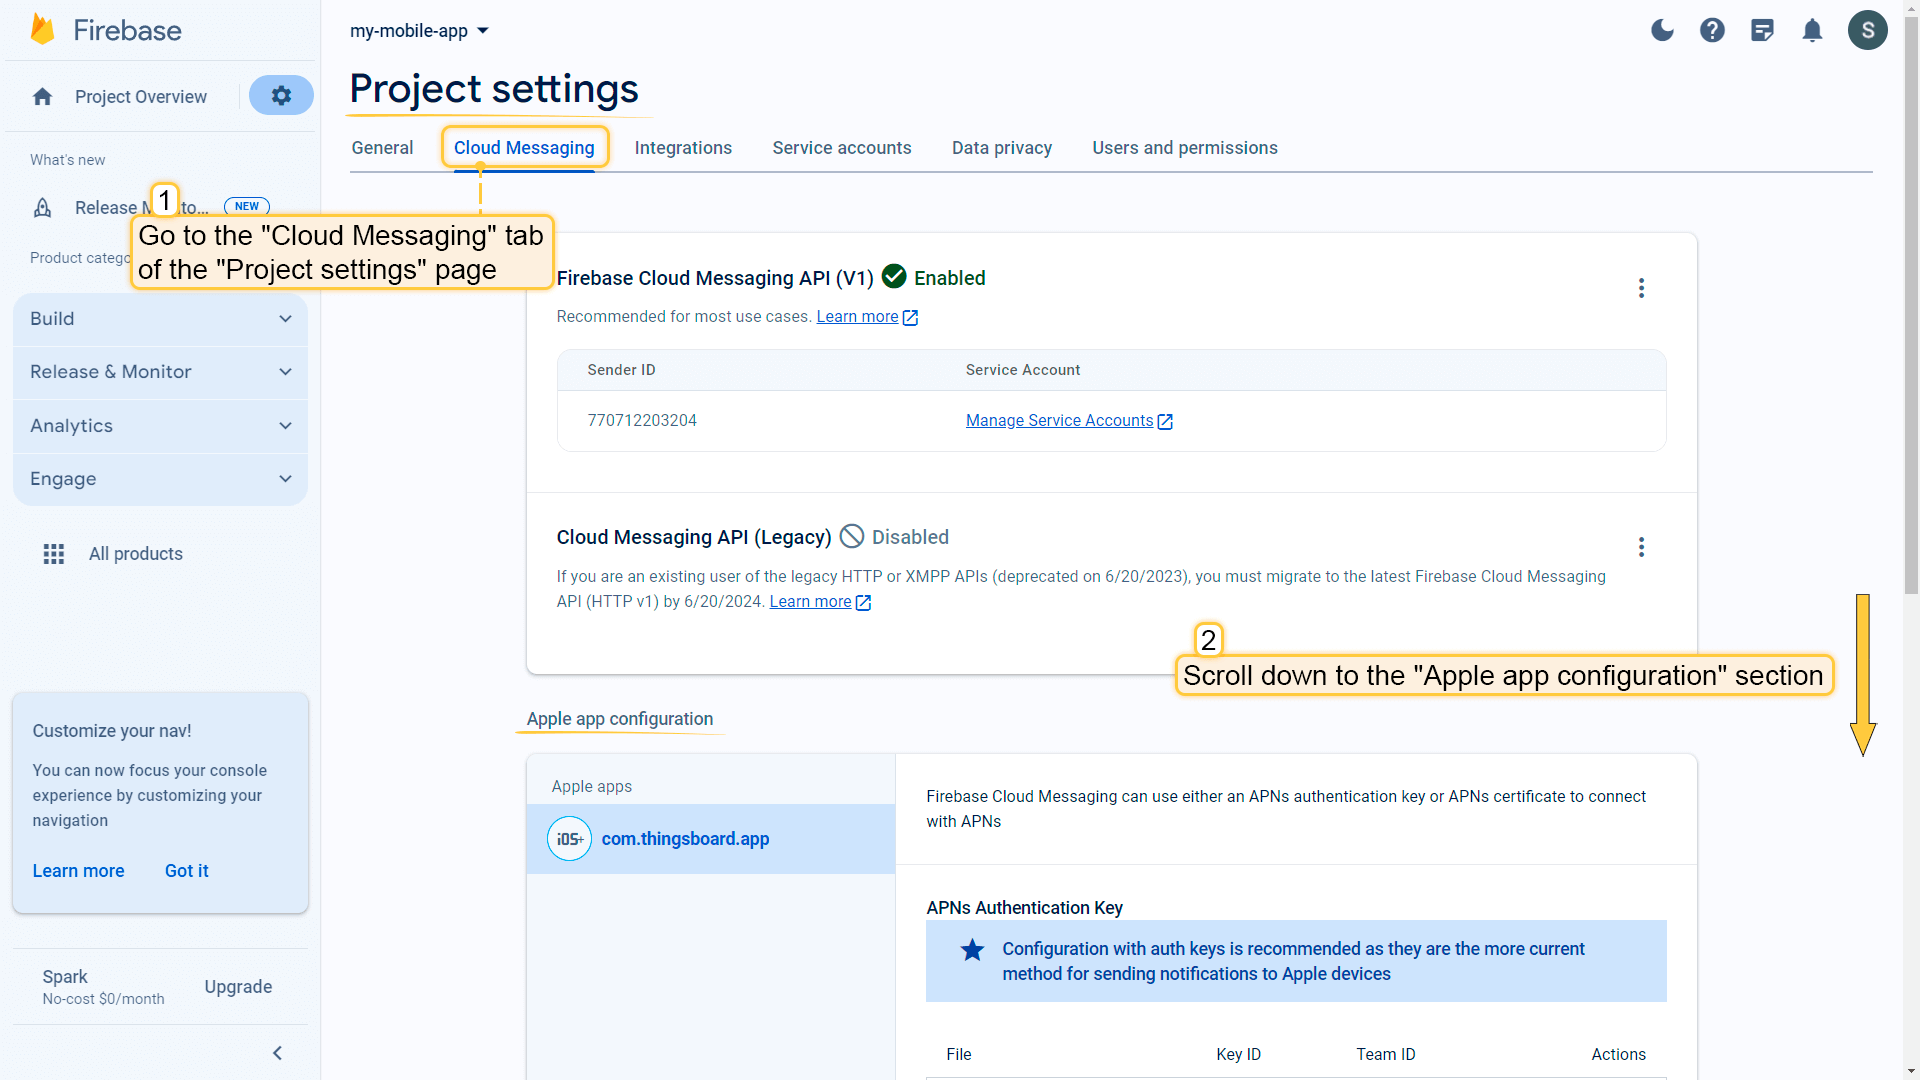Toggle dark mode moon icon
1920x1080 pixels.
[x=1662, y=30]
